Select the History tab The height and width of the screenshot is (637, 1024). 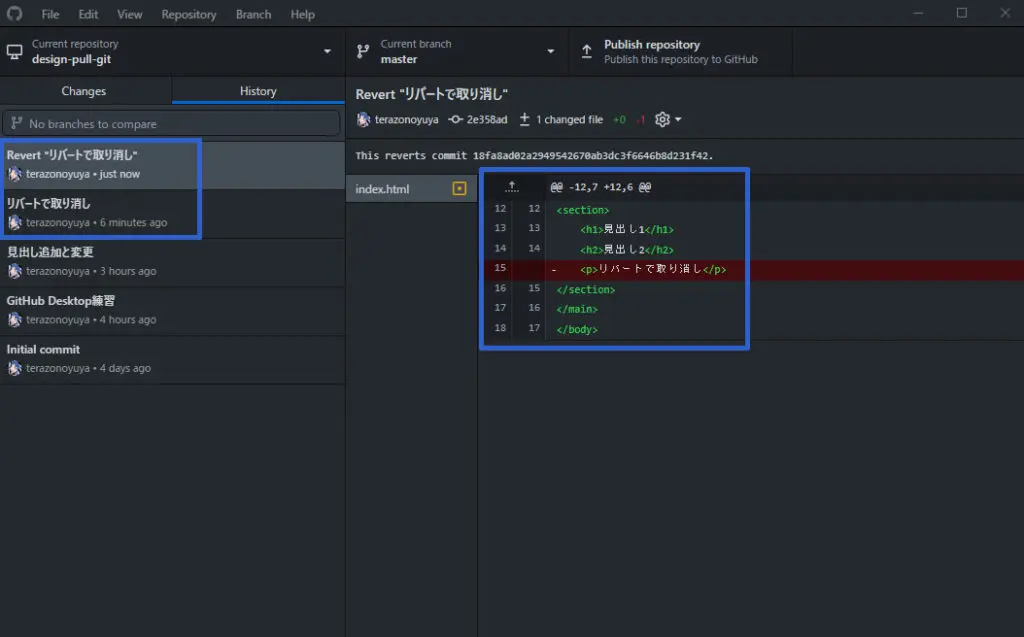258,91
